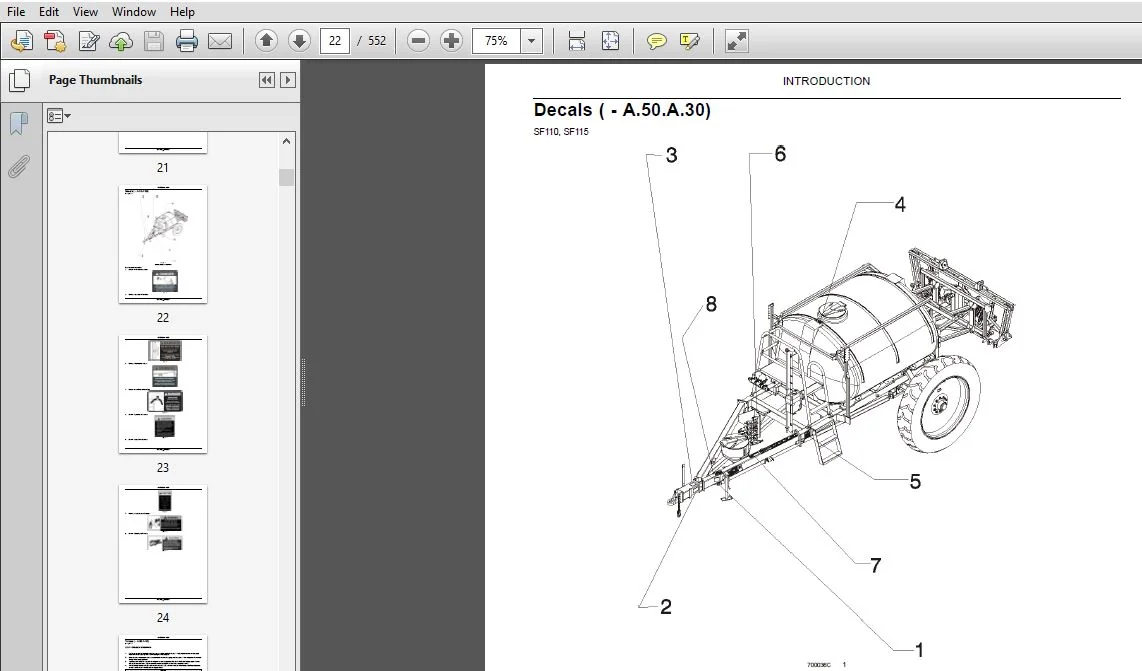Click the thumbnail scrollbar up arrow
The width and height of the screenshot is (1142, 671).
click(286, 141)
